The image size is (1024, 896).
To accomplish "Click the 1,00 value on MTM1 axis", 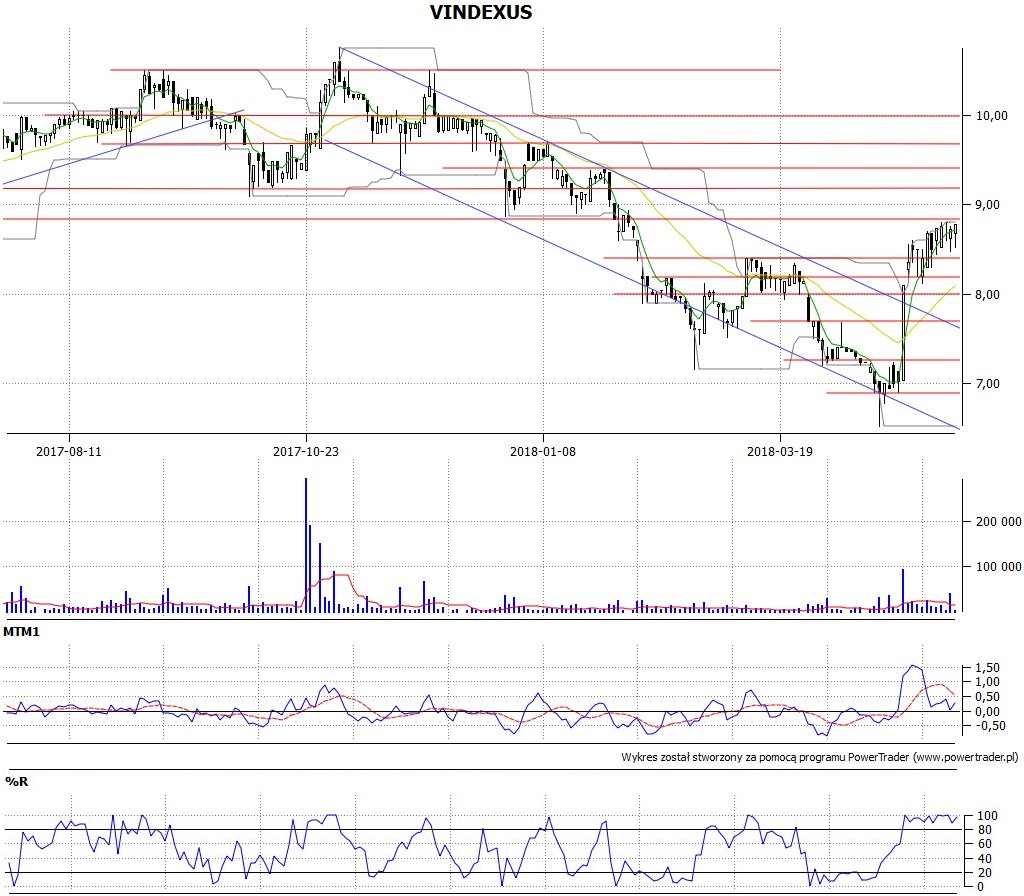I will click(987, 682).
